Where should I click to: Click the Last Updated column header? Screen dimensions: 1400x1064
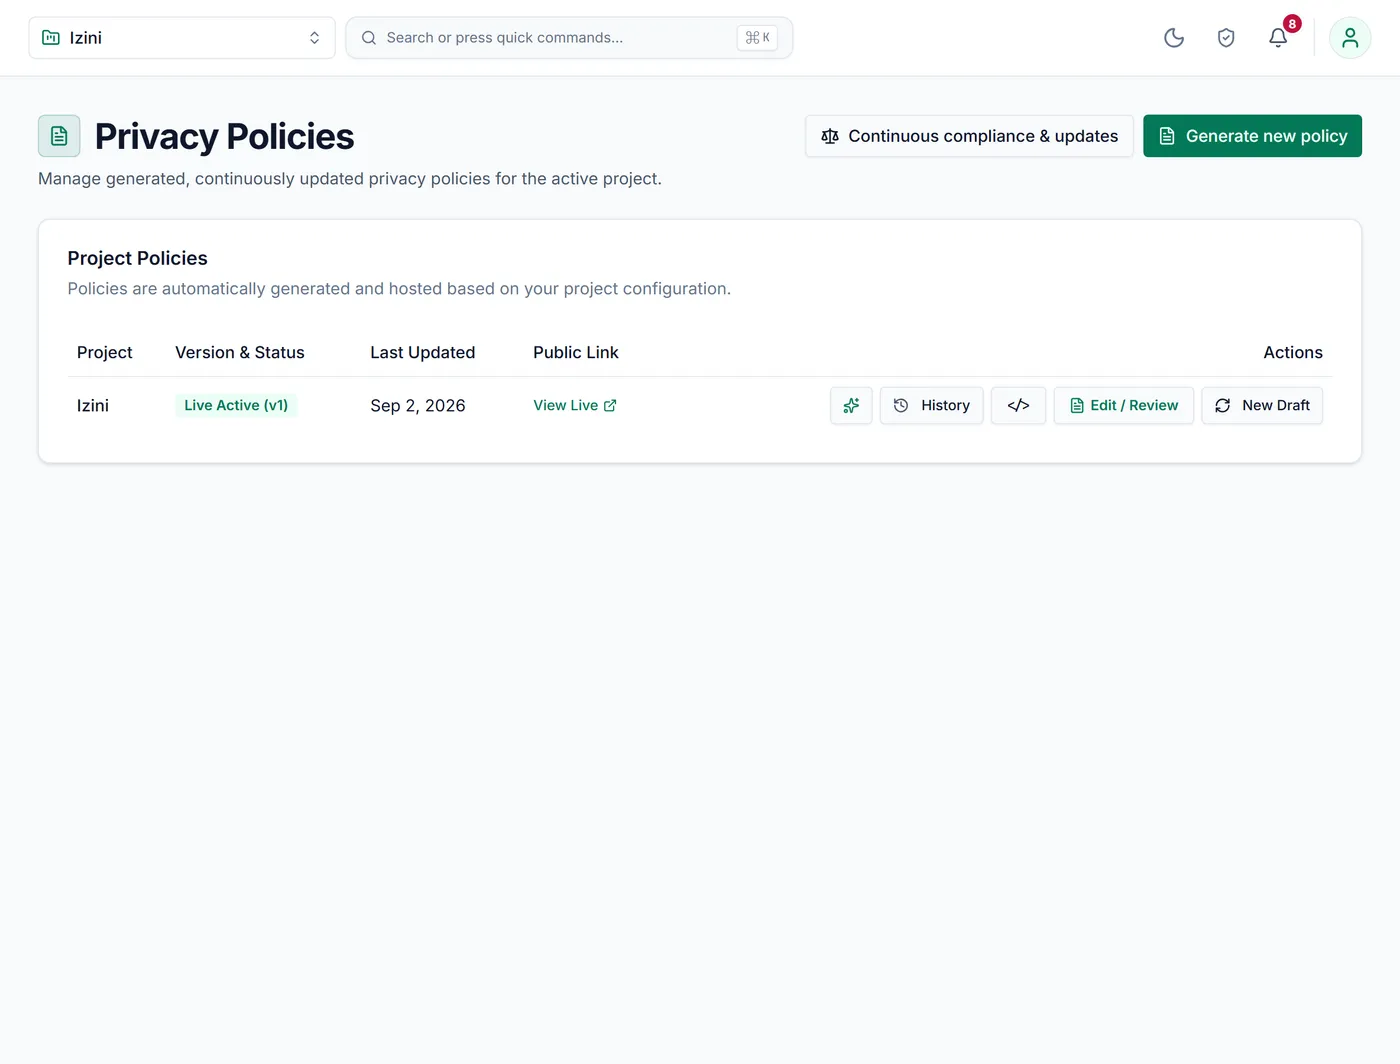423,352
